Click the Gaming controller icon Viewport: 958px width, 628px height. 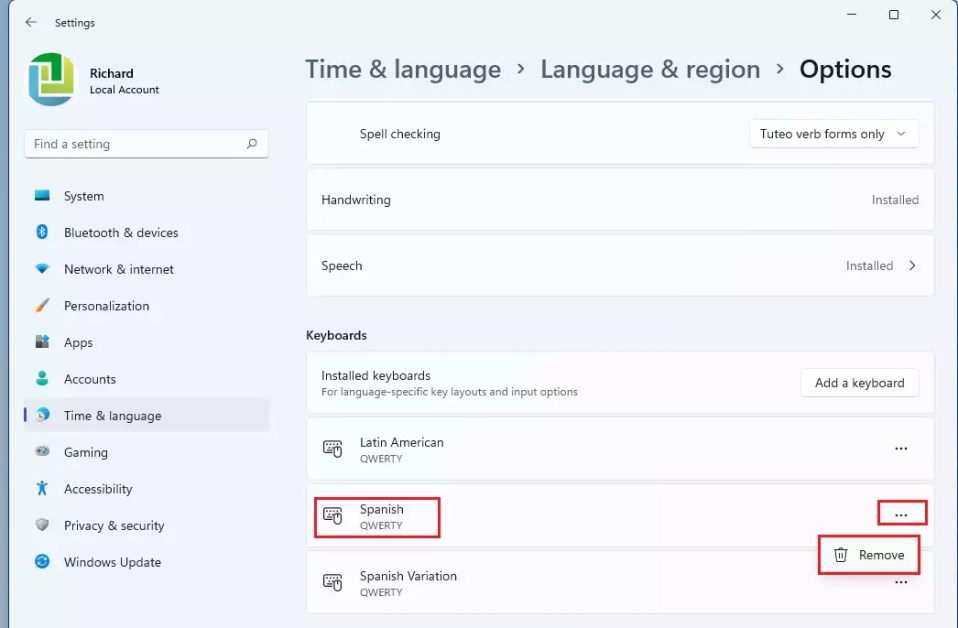[42, 452]
